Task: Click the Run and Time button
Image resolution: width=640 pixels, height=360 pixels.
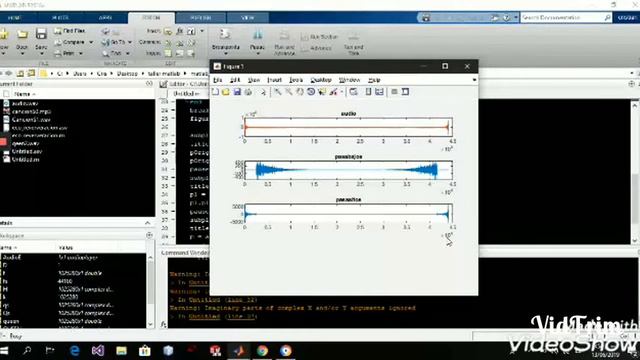Action: [x=353, y=43]
